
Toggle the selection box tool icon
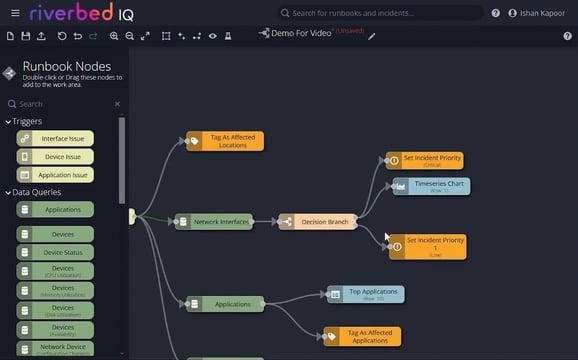(166, 36)
